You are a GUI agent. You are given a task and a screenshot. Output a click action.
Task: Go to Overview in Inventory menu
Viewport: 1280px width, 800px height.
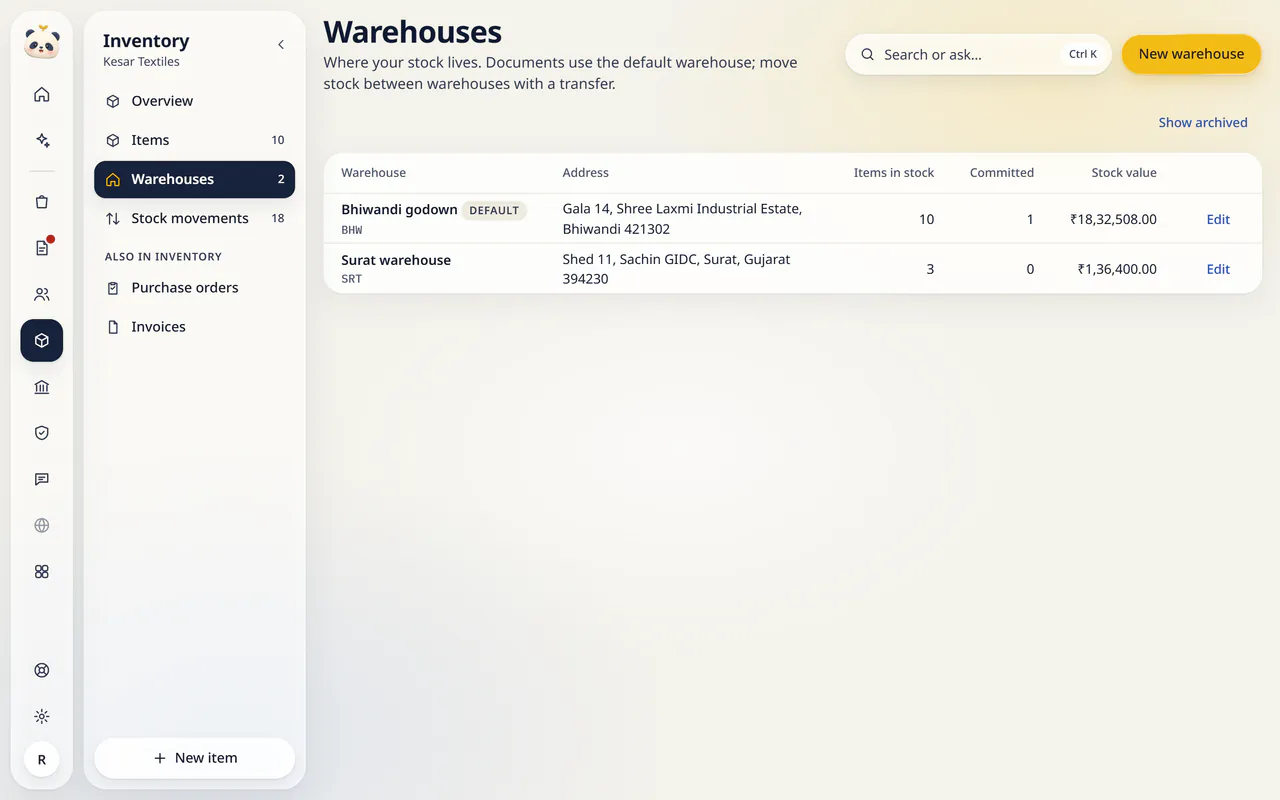pyautogui.click(x=194, y=101)
